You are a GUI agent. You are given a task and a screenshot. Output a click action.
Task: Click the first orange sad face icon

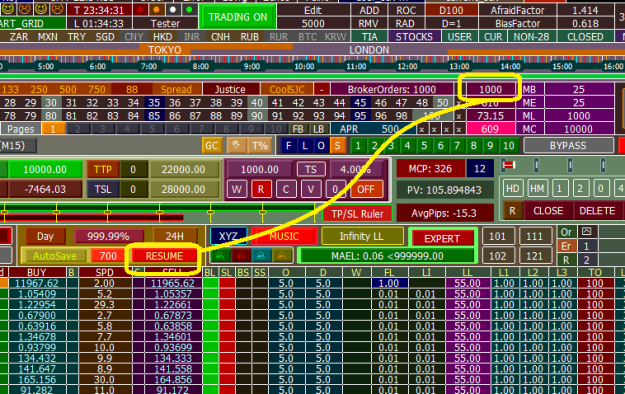click(24, 9)
